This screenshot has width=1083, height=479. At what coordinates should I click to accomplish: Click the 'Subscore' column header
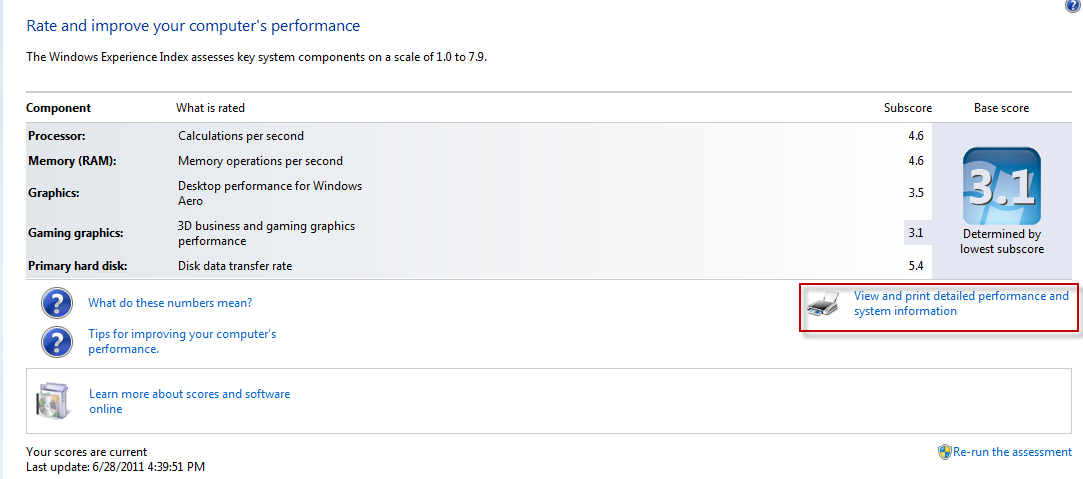pos(908,108)
